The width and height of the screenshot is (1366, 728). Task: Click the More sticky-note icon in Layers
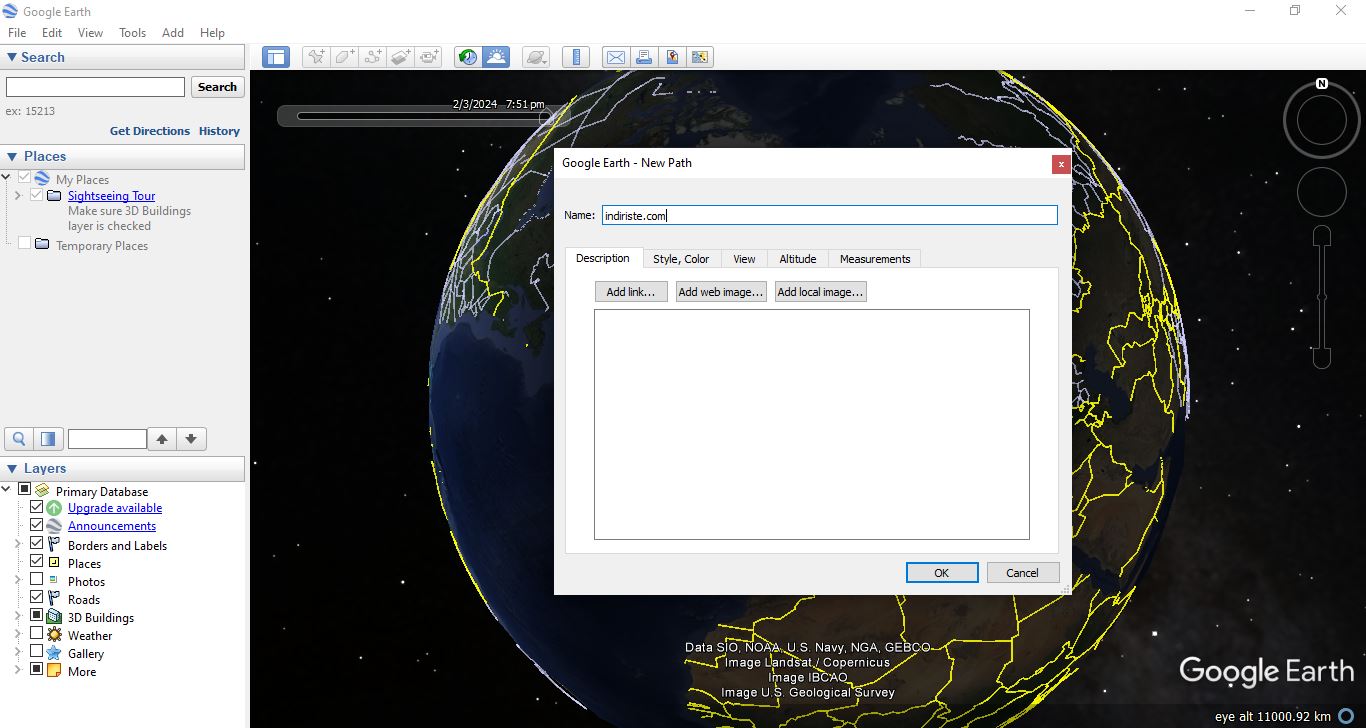pos(54,671)
